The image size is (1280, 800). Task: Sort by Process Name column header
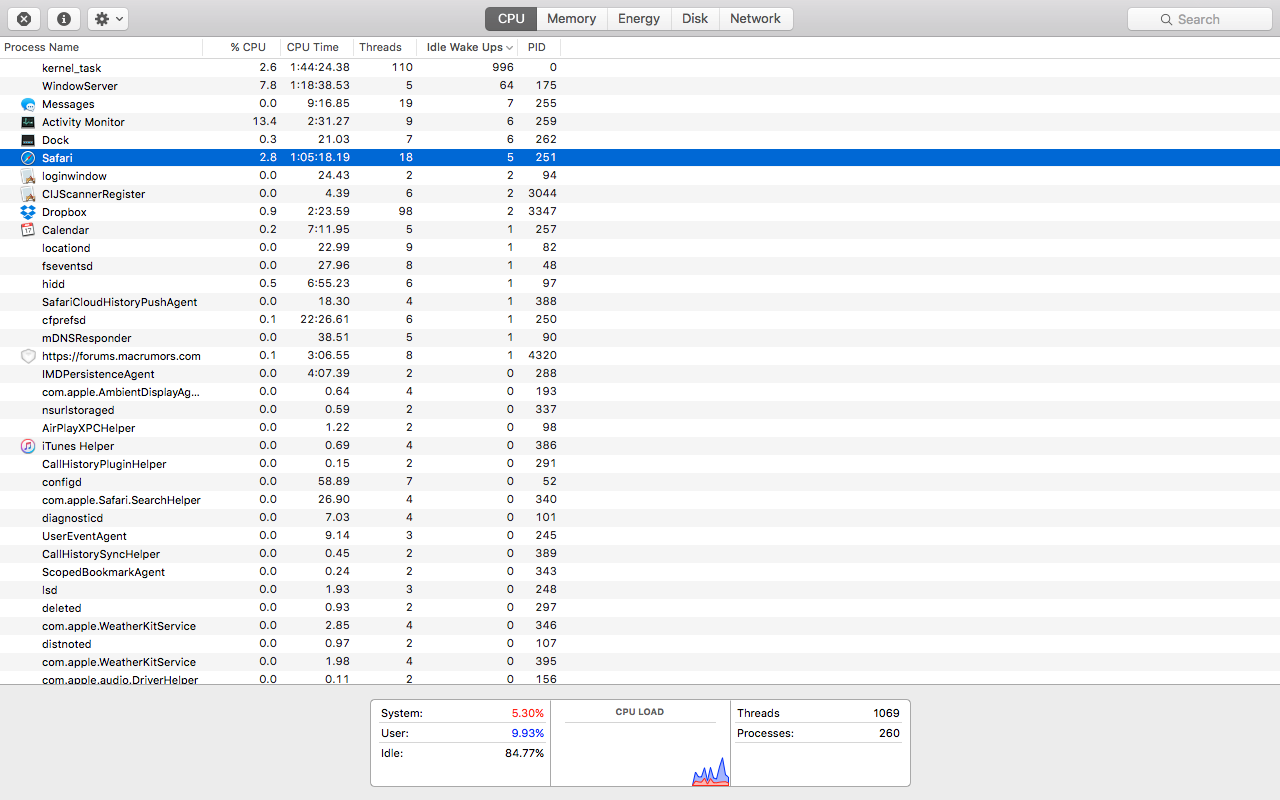point(101,47)
